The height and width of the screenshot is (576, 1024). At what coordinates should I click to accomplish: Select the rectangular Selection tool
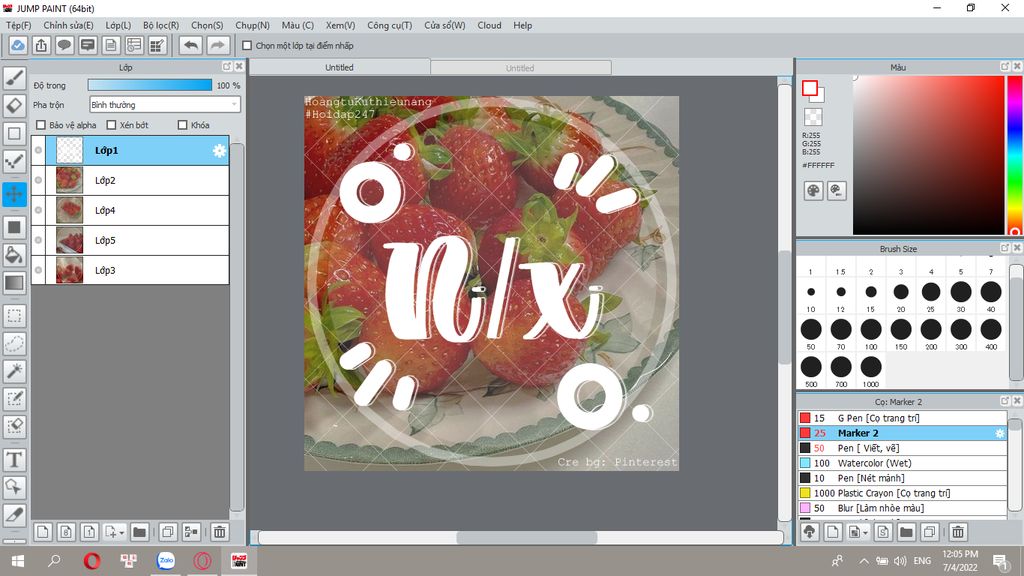[14, 316]
